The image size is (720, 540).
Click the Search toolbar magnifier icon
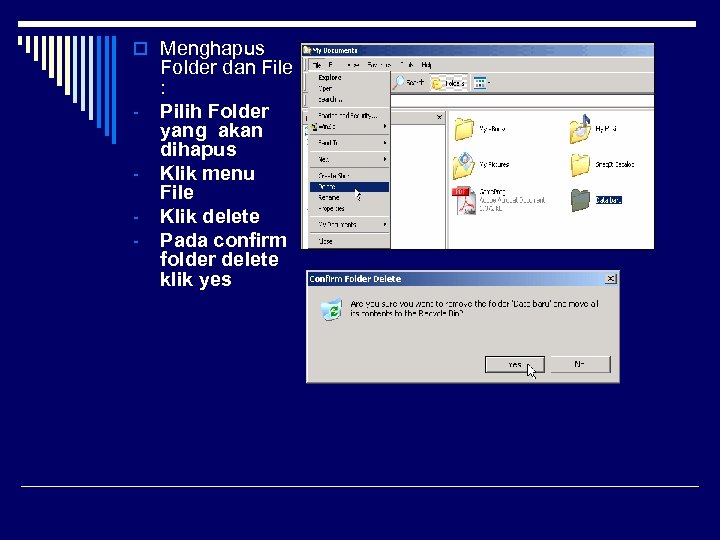click(x=399, y=82)
